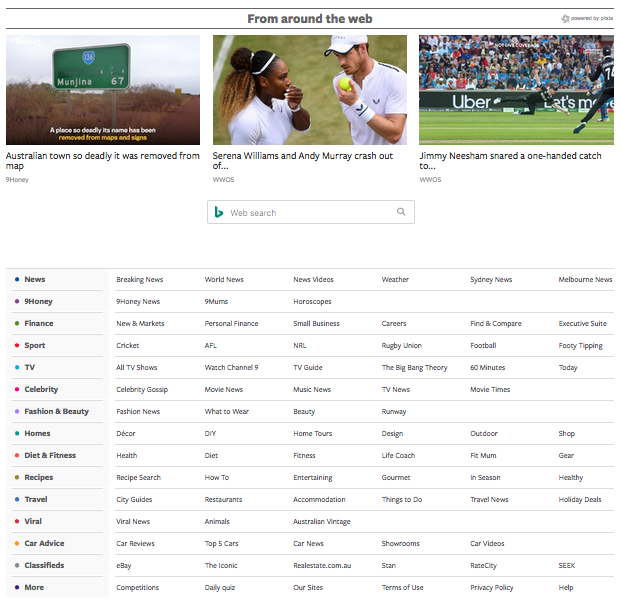Viewport: 622px width, 612px height.
Task: Open the Serena Williams and Andy Murray photo
Action: [x=310, y=90]
